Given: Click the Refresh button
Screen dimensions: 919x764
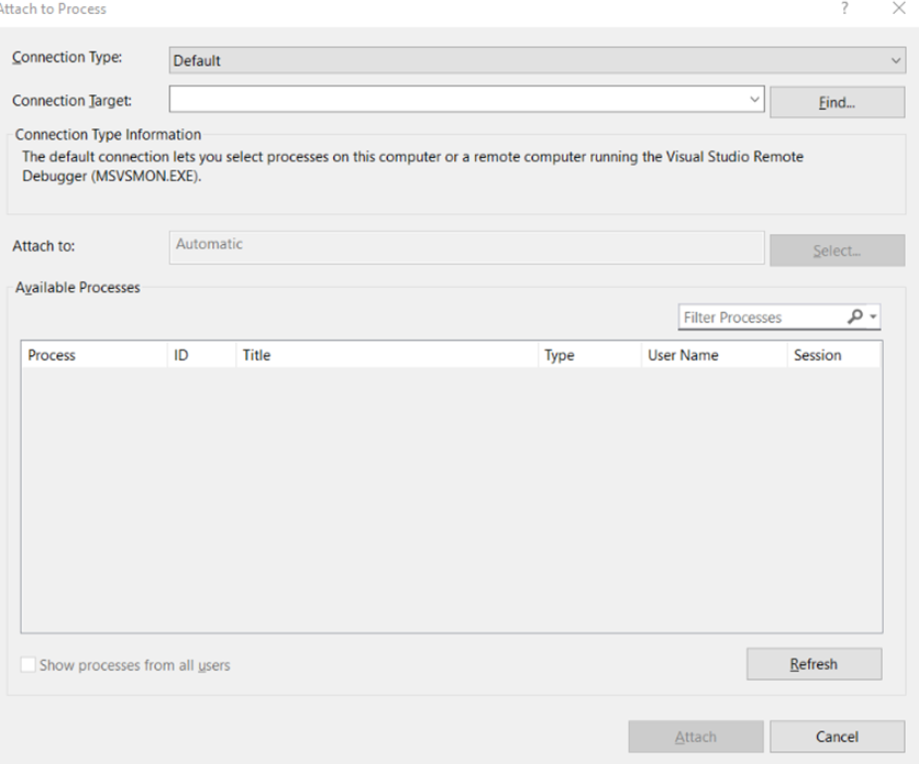Looking at the screenshot, I should pyautogui.click(x=814, y=664).
